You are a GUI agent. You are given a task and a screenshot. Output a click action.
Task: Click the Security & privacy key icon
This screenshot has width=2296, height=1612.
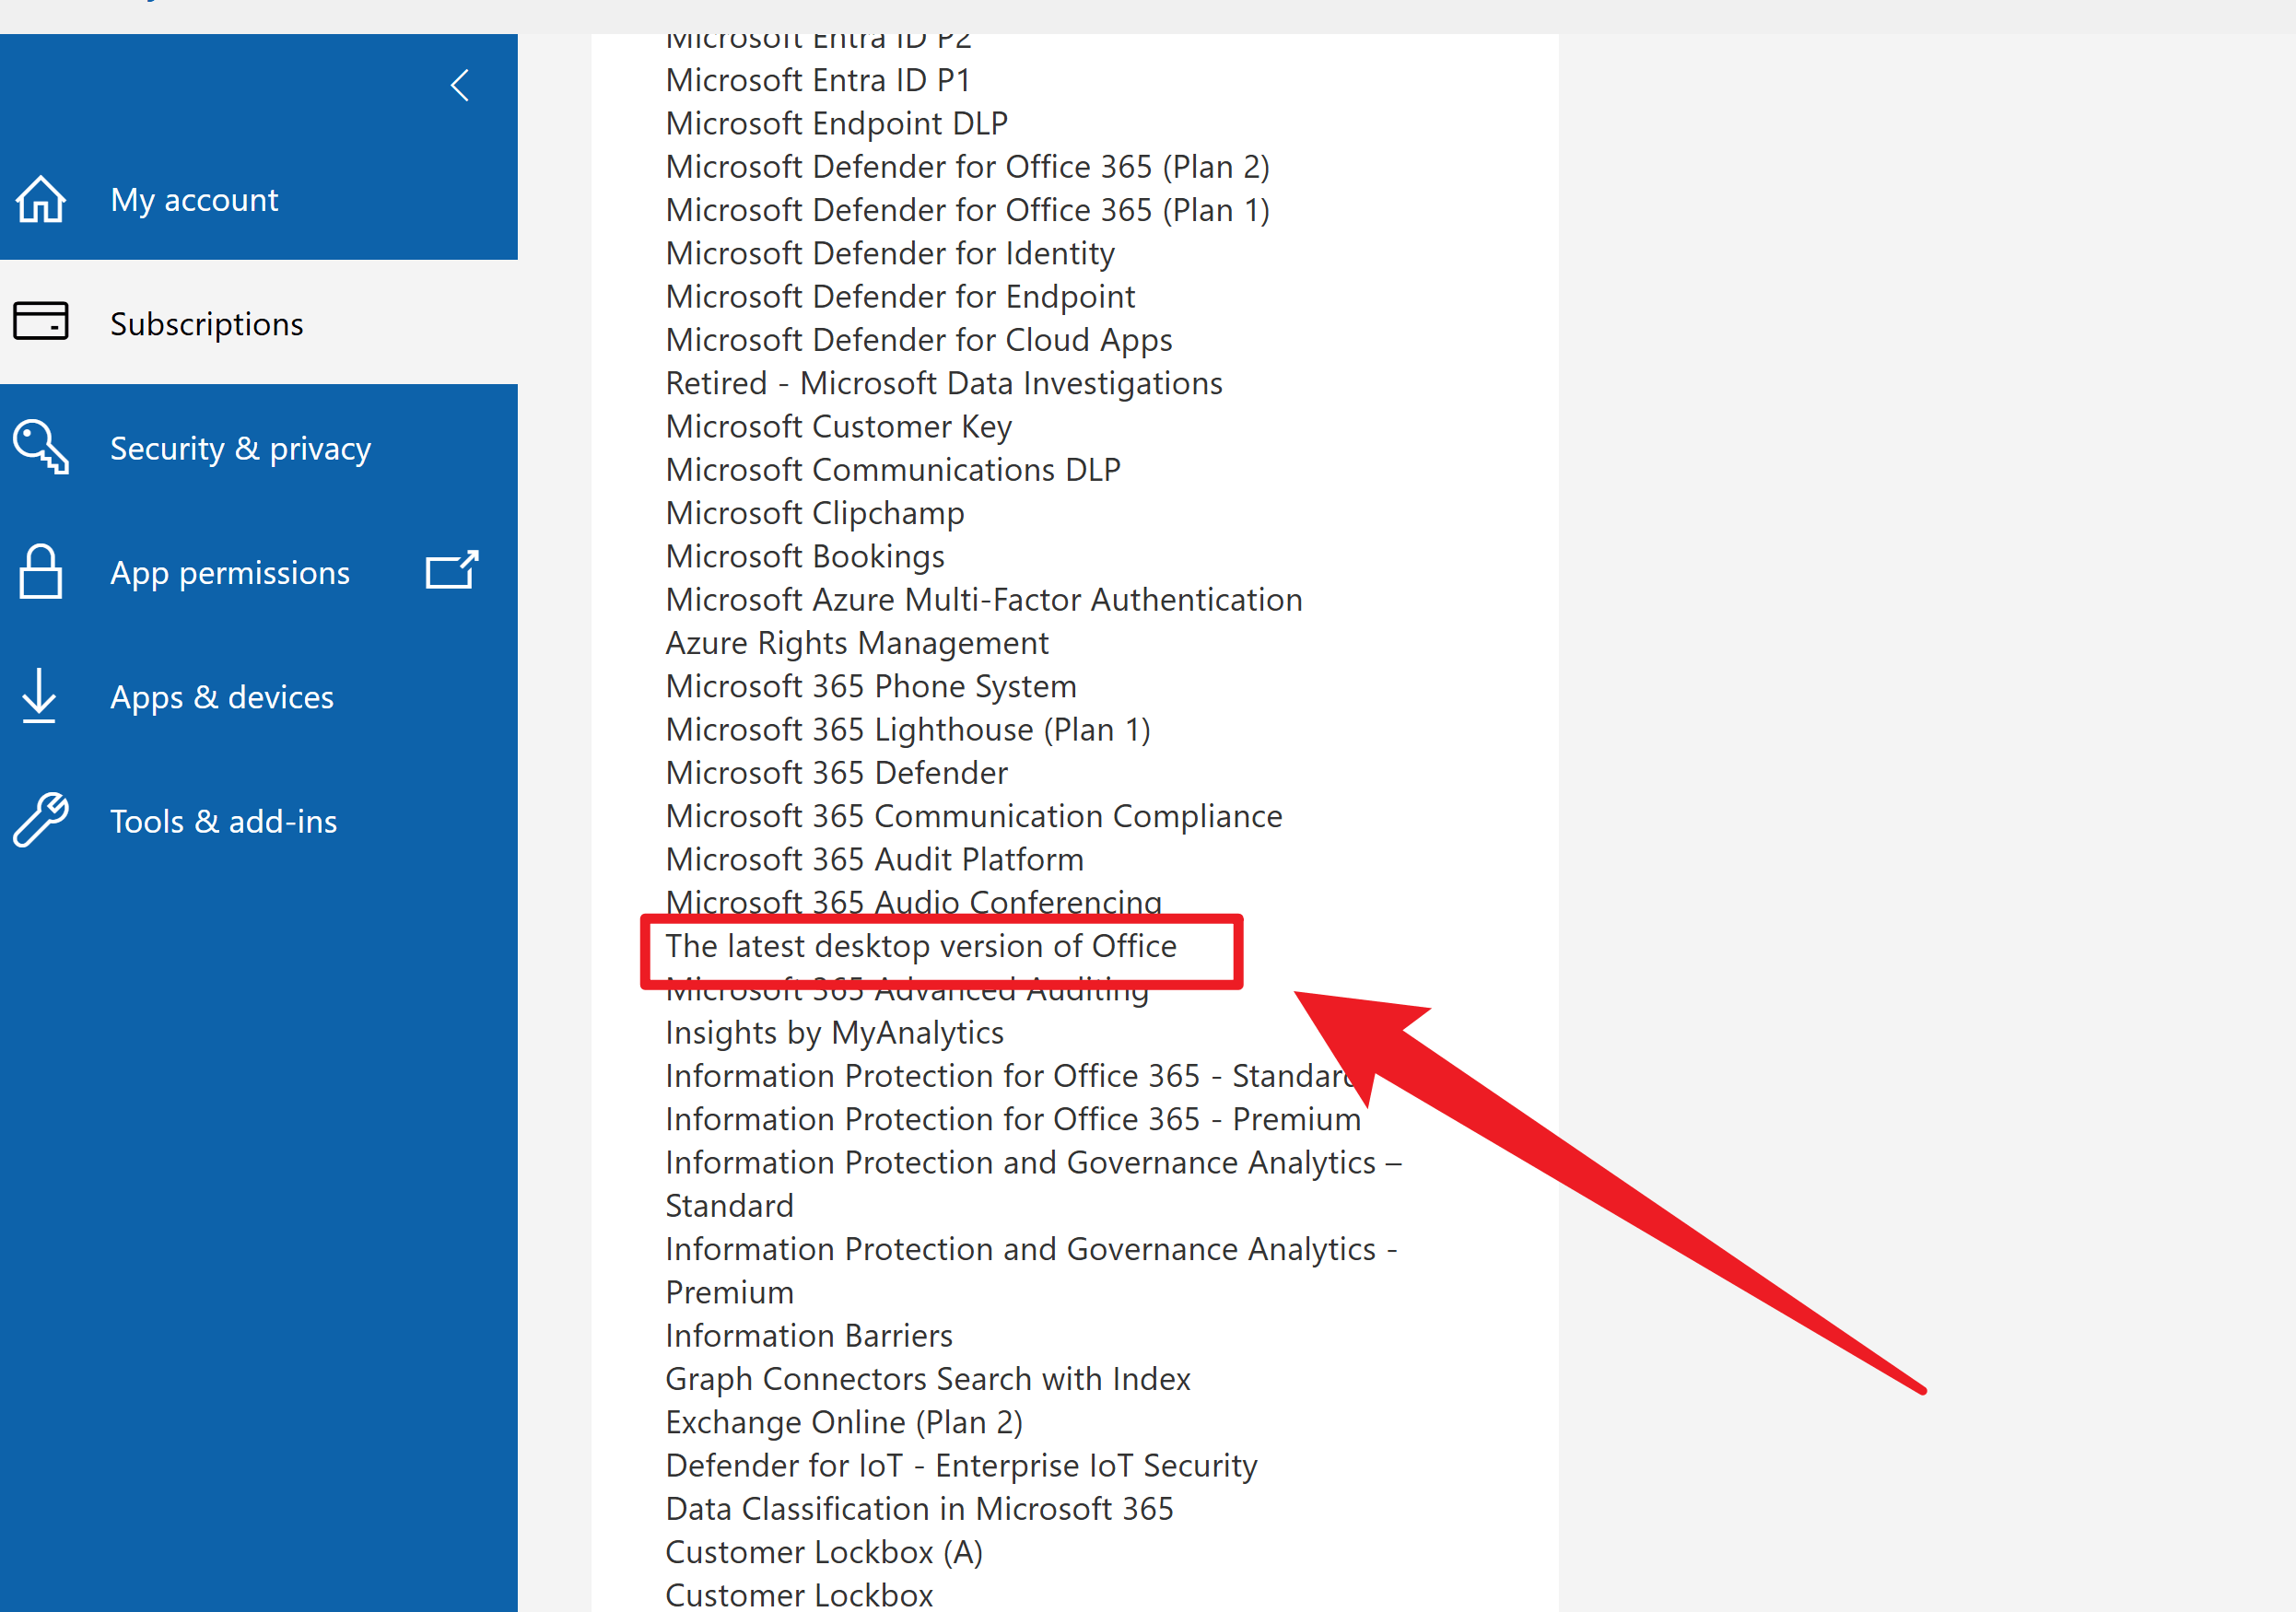click(41, 447)
